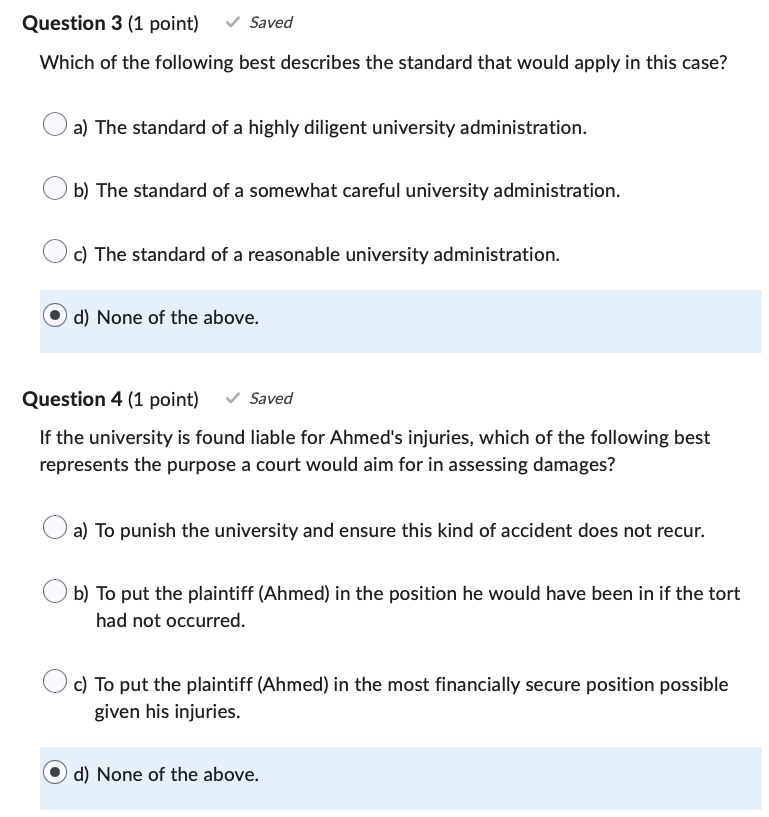Image resolution: width=769 pixels, height=817 pixels.
Task: Select radio option c for Question 3
Action: coord(55,250)
